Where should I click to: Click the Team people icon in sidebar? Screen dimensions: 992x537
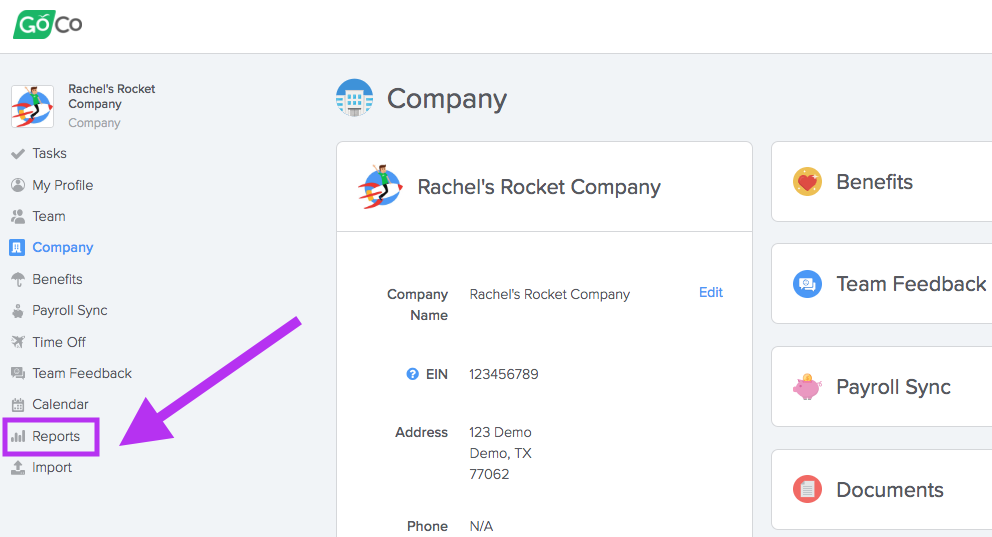click(x=18, y=216)
